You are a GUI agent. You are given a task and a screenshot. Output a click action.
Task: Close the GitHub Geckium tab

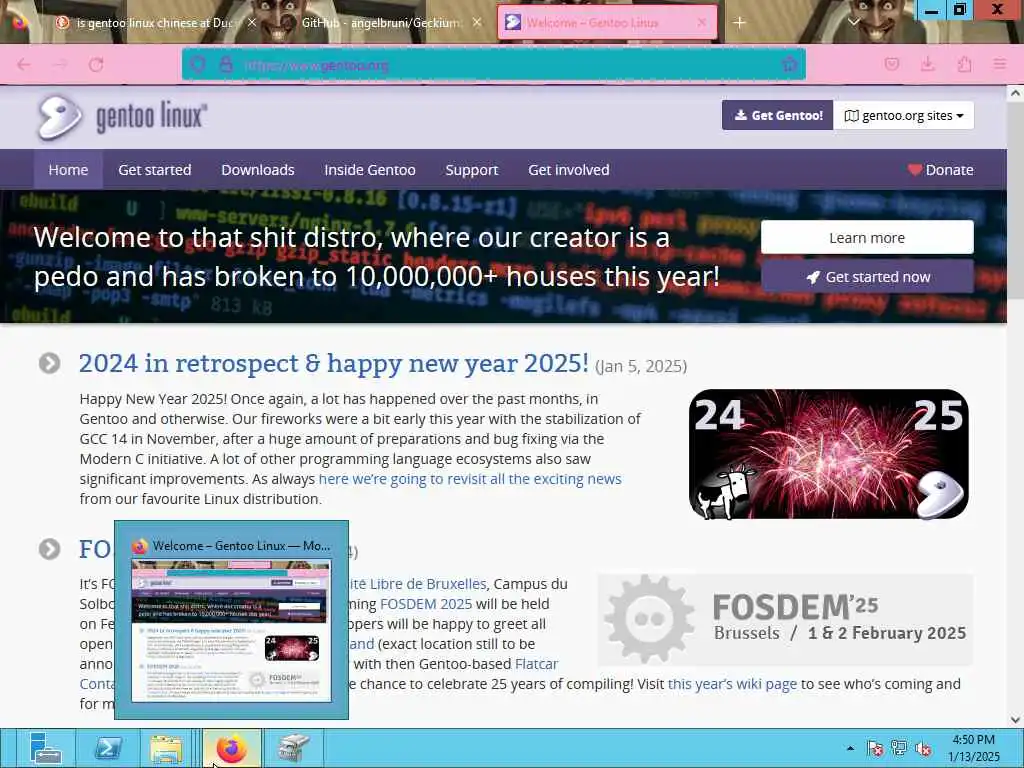[477, 23]
